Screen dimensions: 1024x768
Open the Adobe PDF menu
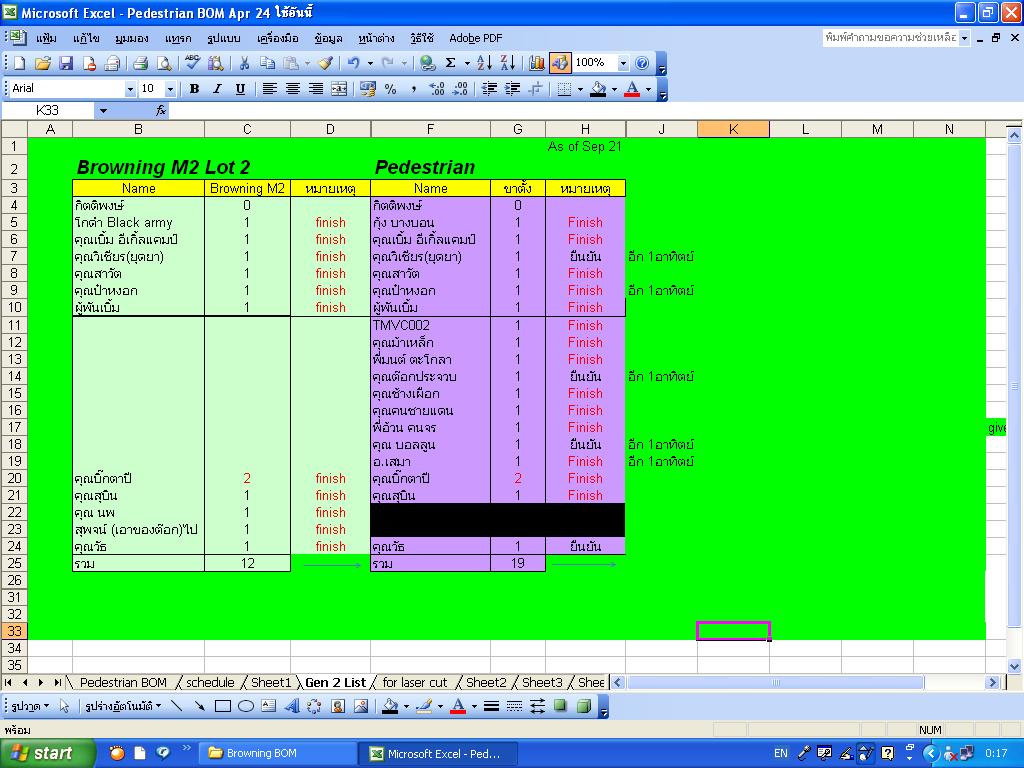475,38
